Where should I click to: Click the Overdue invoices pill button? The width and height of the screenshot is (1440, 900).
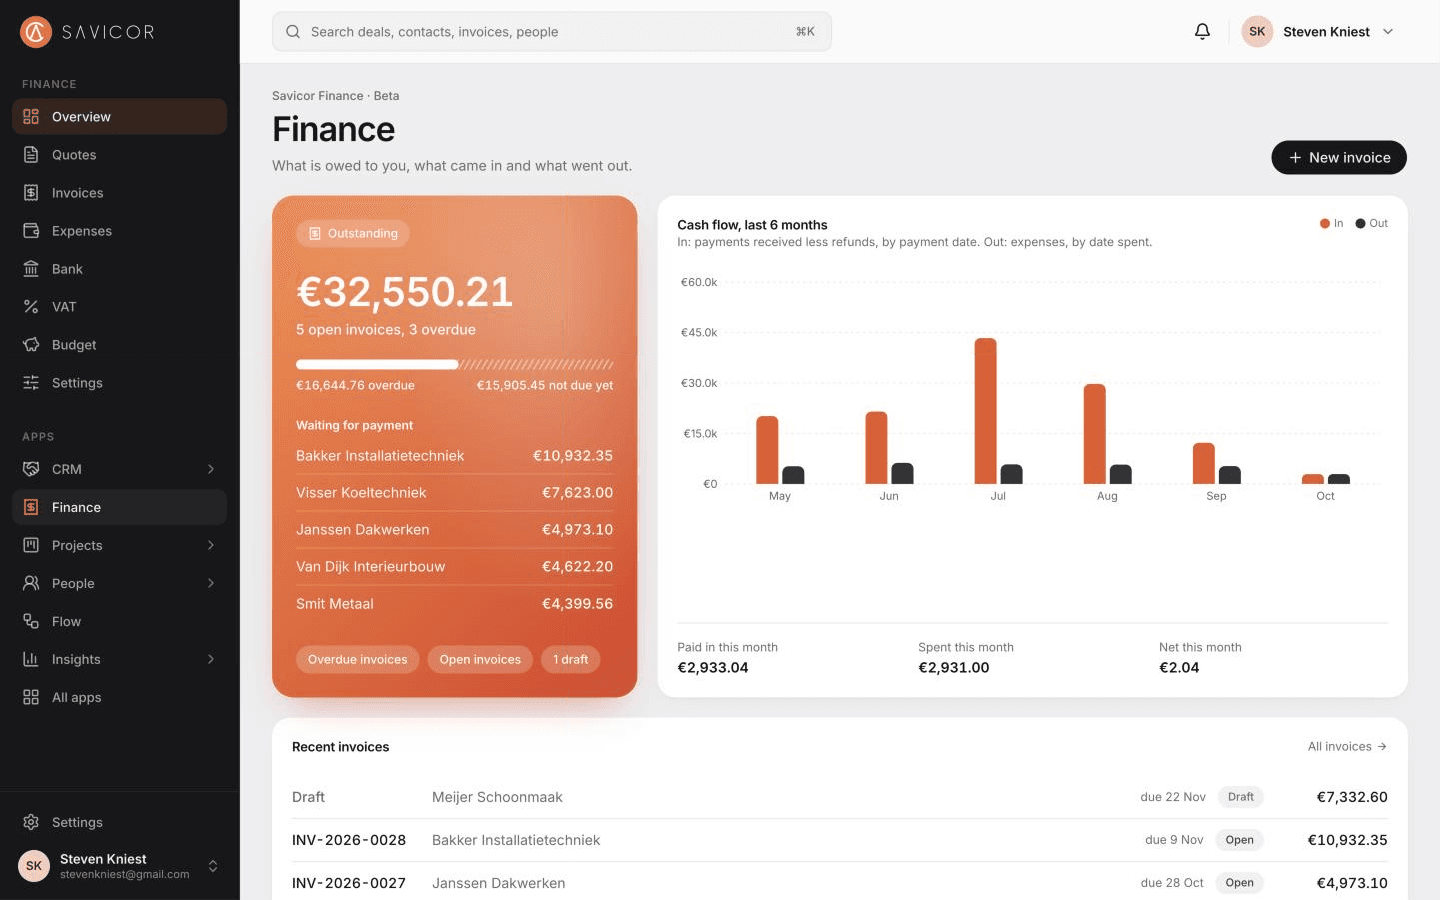point(358,659)
